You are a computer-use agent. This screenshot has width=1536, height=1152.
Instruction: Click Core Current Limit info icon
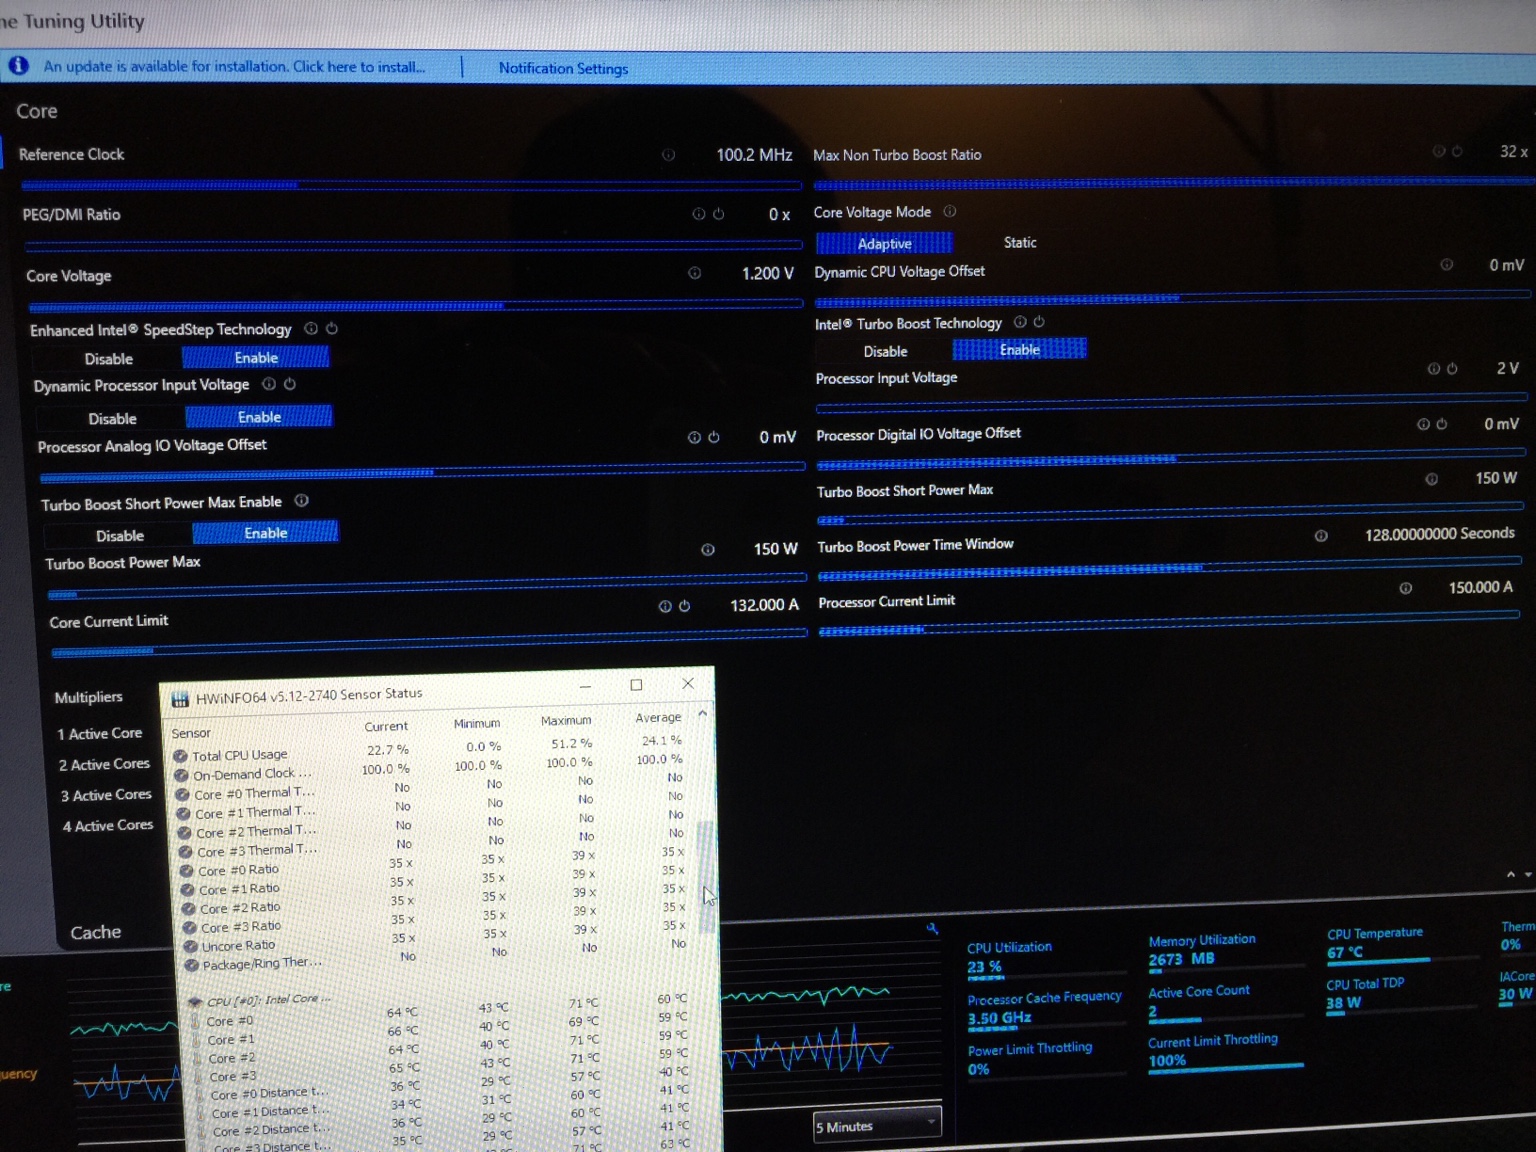point(665,606)
